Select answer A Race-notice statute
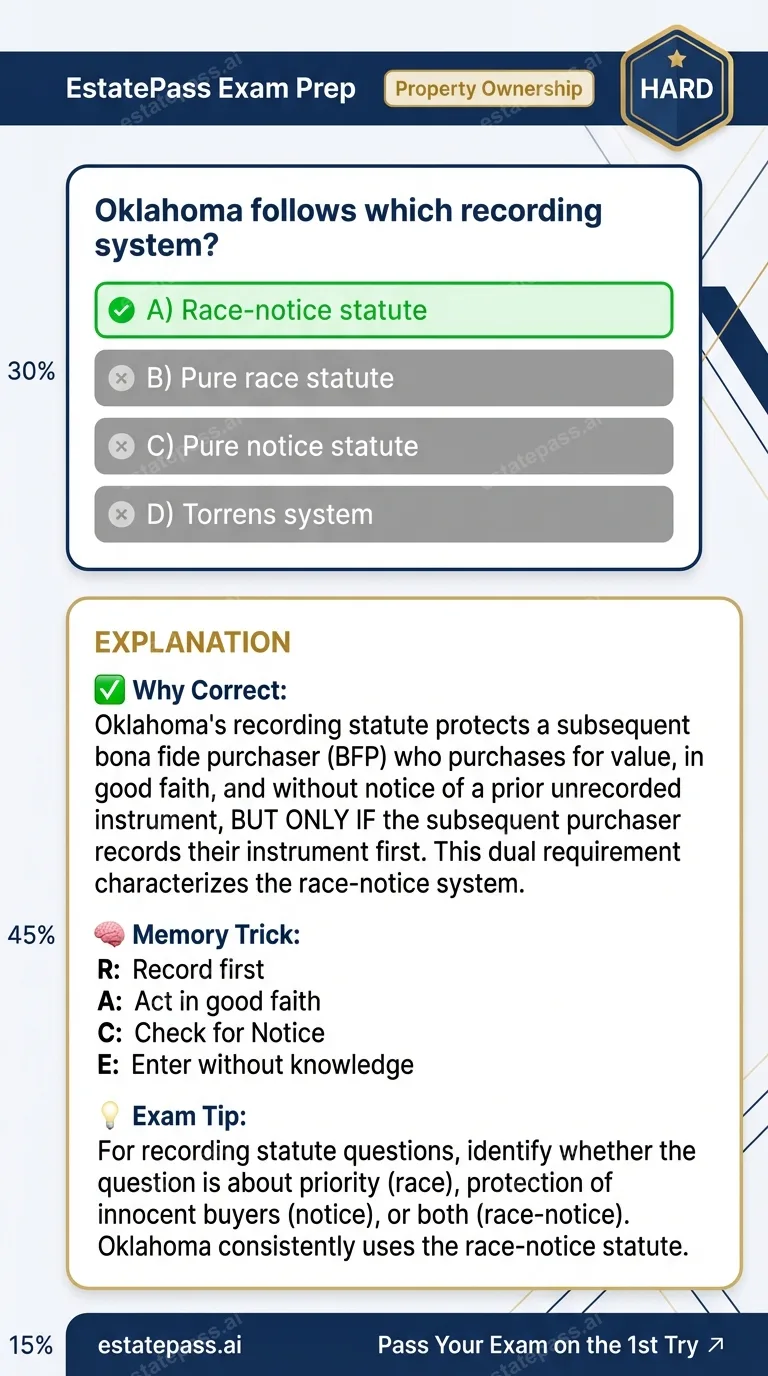768x1376 pixels. [384, 310]
